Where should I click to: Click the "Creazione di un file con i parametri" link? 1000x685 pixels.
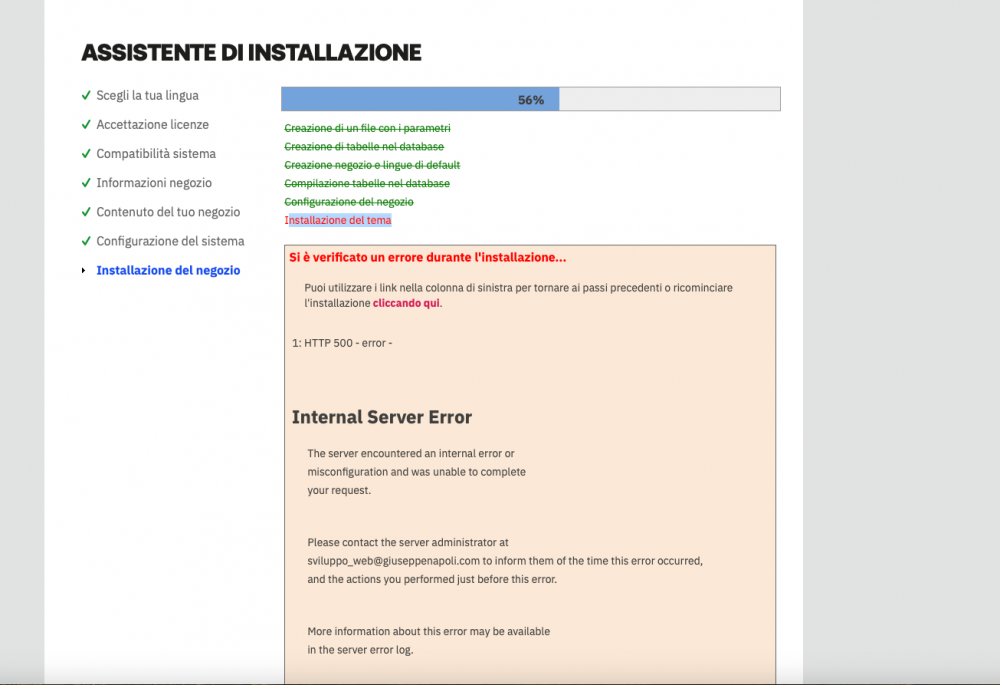368,128
